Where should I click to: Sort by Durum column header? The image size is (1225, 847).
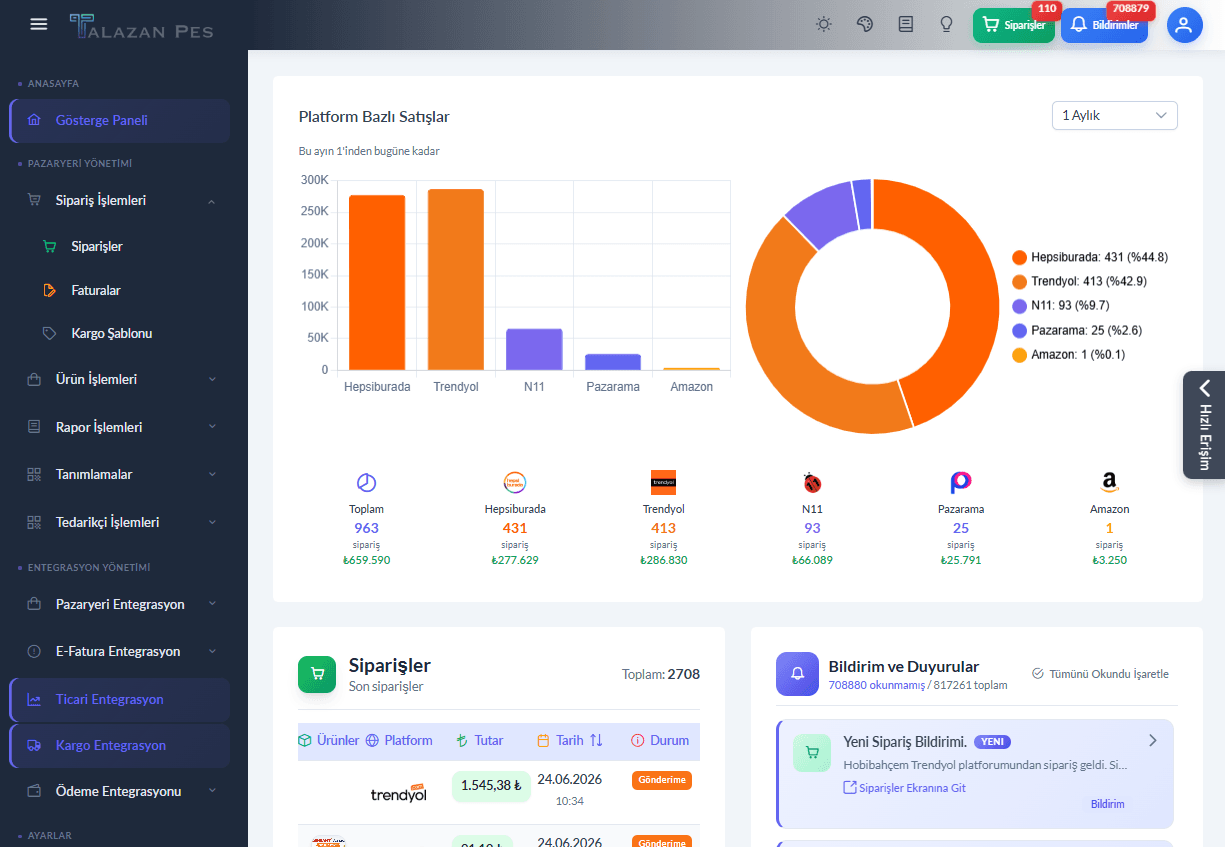[x=660, y=741]
